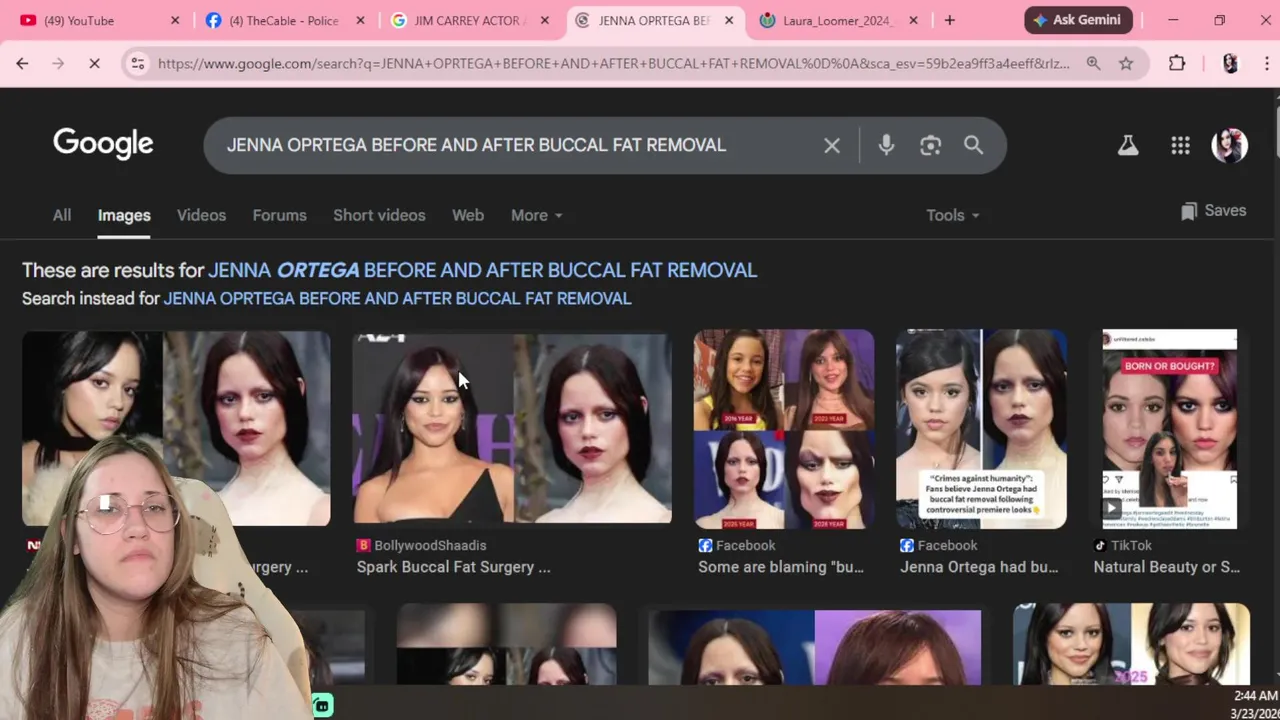Close the JENNA OPRTEGA search tab
Image resolution: width=1280 pixels, height=720 pixels.
pyautogui.click(x=729, y=20)
